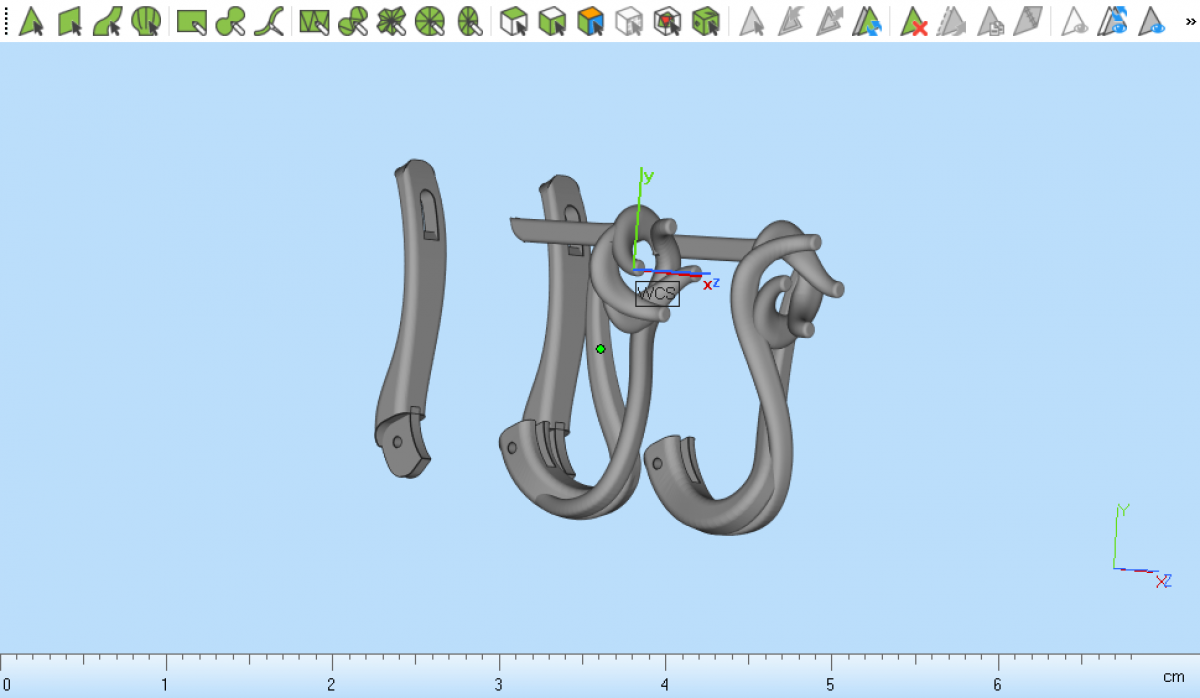
Task: Choose the mark shell tool
Action: pos(146,21)
